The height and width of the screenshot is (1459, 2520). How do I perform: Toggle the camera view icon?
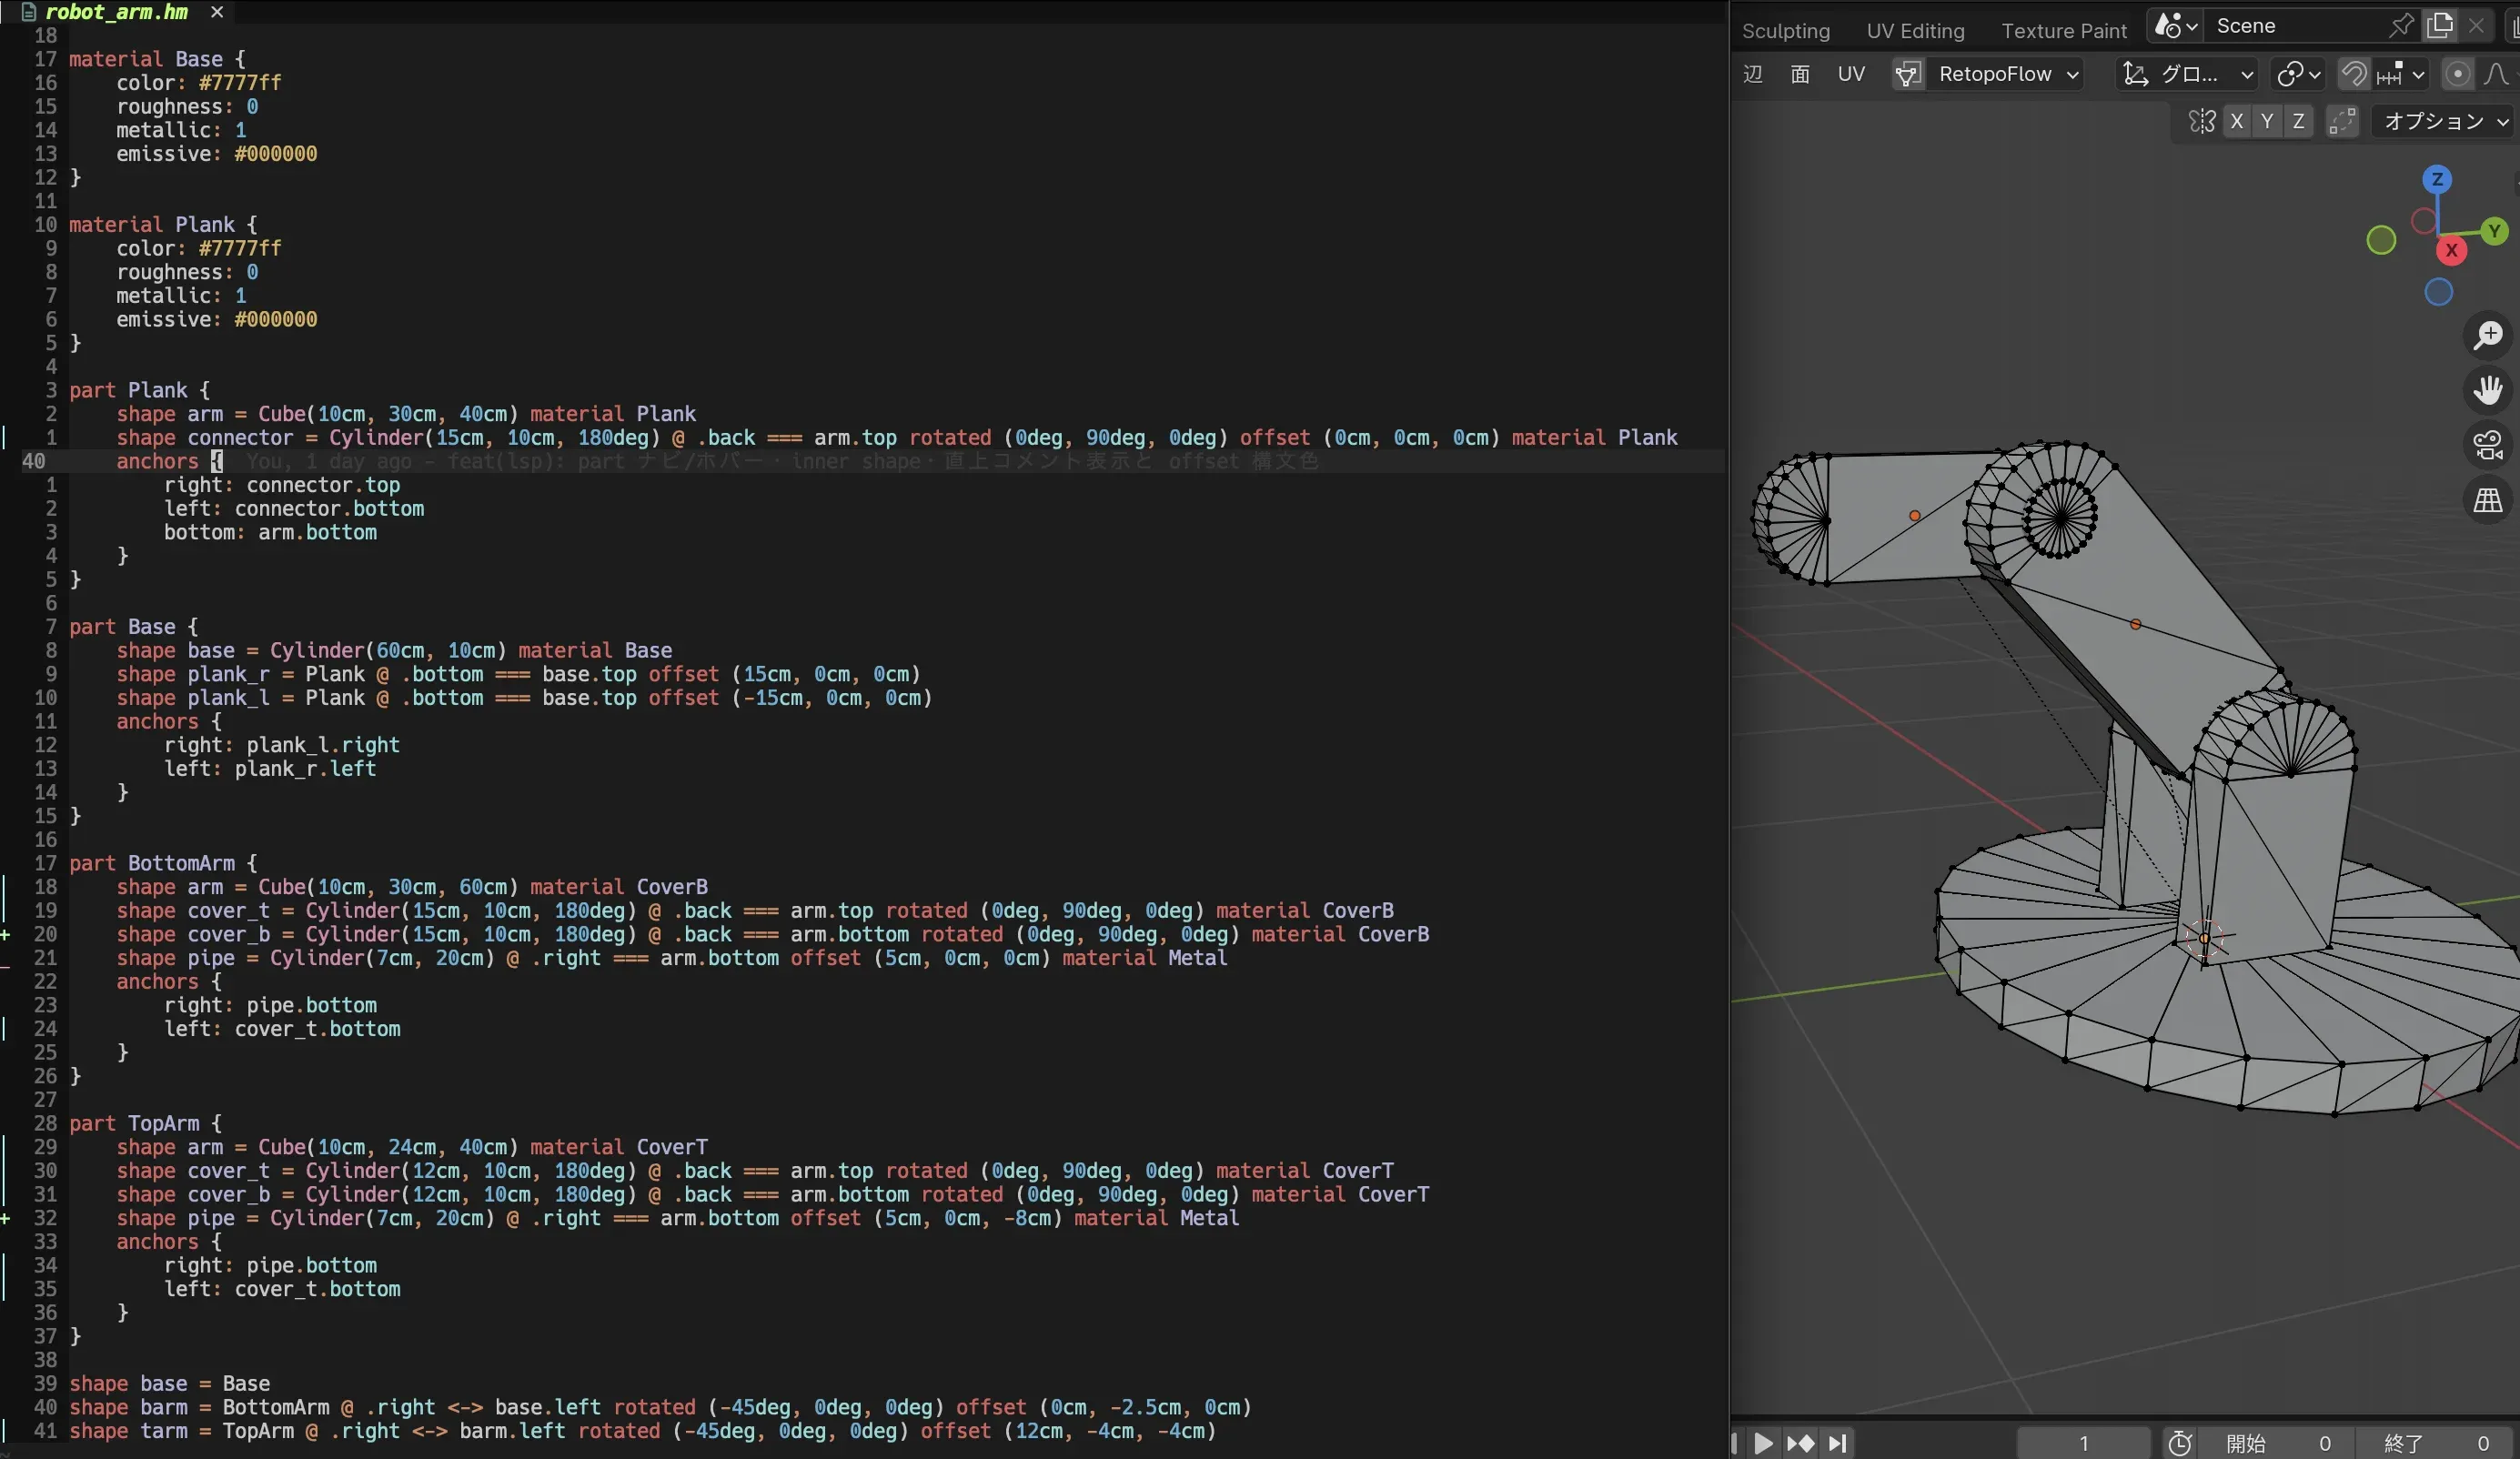(x=2488, y=445)
